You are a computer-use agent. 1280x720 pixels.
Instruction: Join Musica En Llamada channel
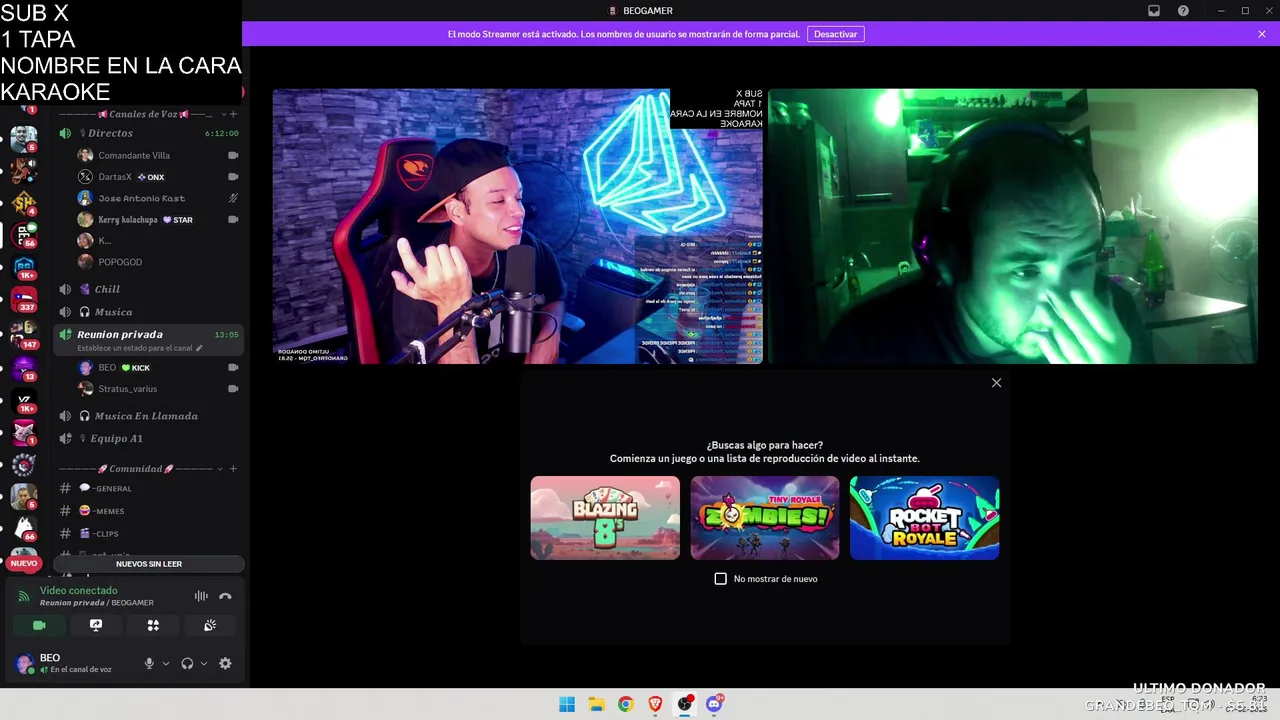coord(148,416)
